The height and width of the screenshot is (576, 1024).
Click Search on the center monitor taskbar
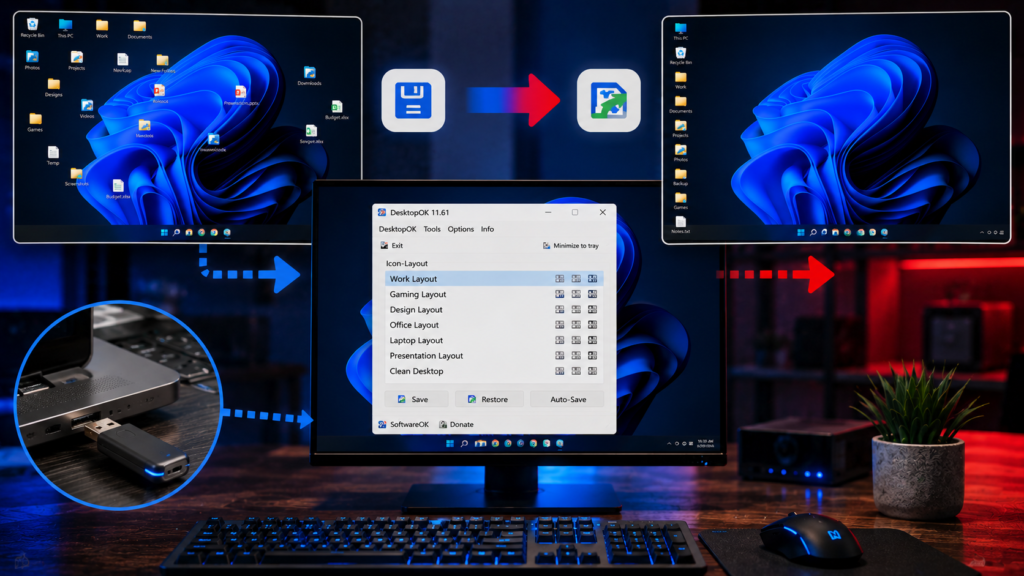click(x=464, y=443)
